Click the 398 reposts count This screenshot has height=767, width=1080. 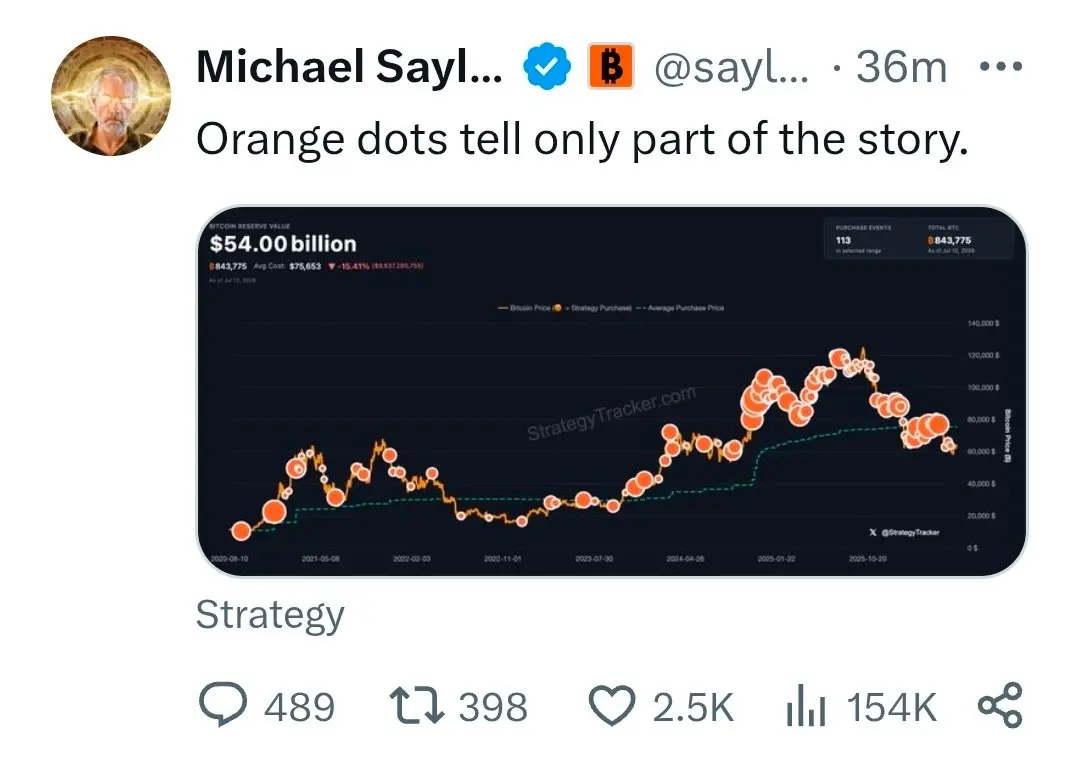[493, 707]
